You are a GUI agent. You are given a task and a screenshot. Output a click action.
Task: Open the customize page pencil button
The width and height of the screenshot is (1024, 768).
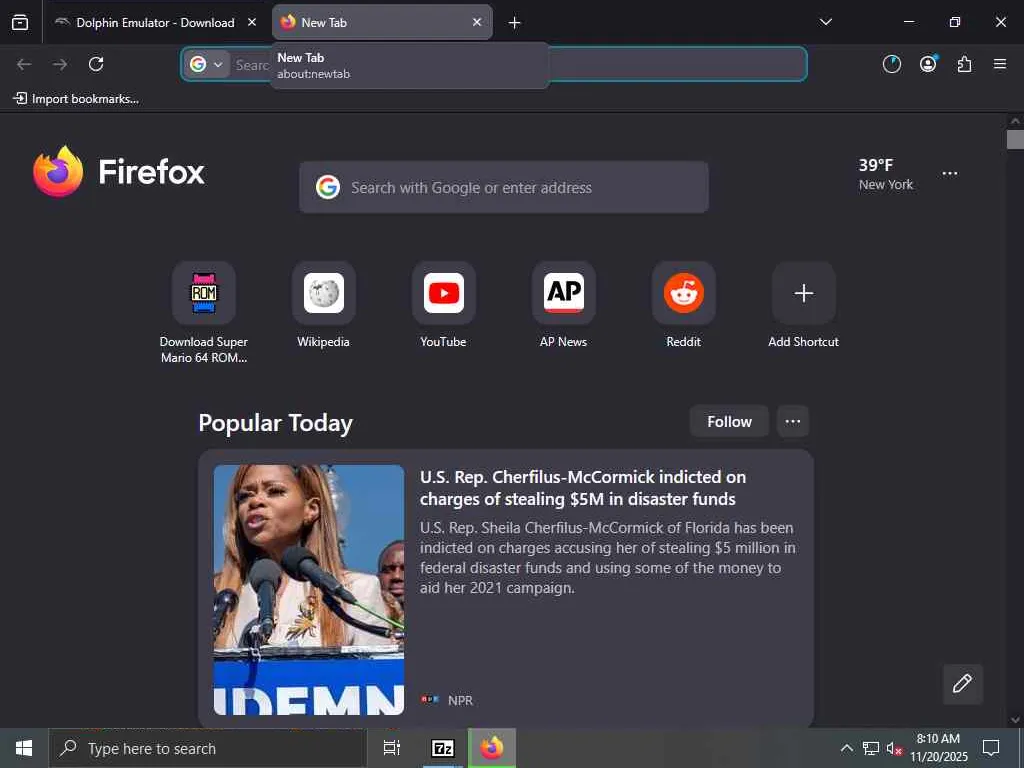(x=962, y=684)
